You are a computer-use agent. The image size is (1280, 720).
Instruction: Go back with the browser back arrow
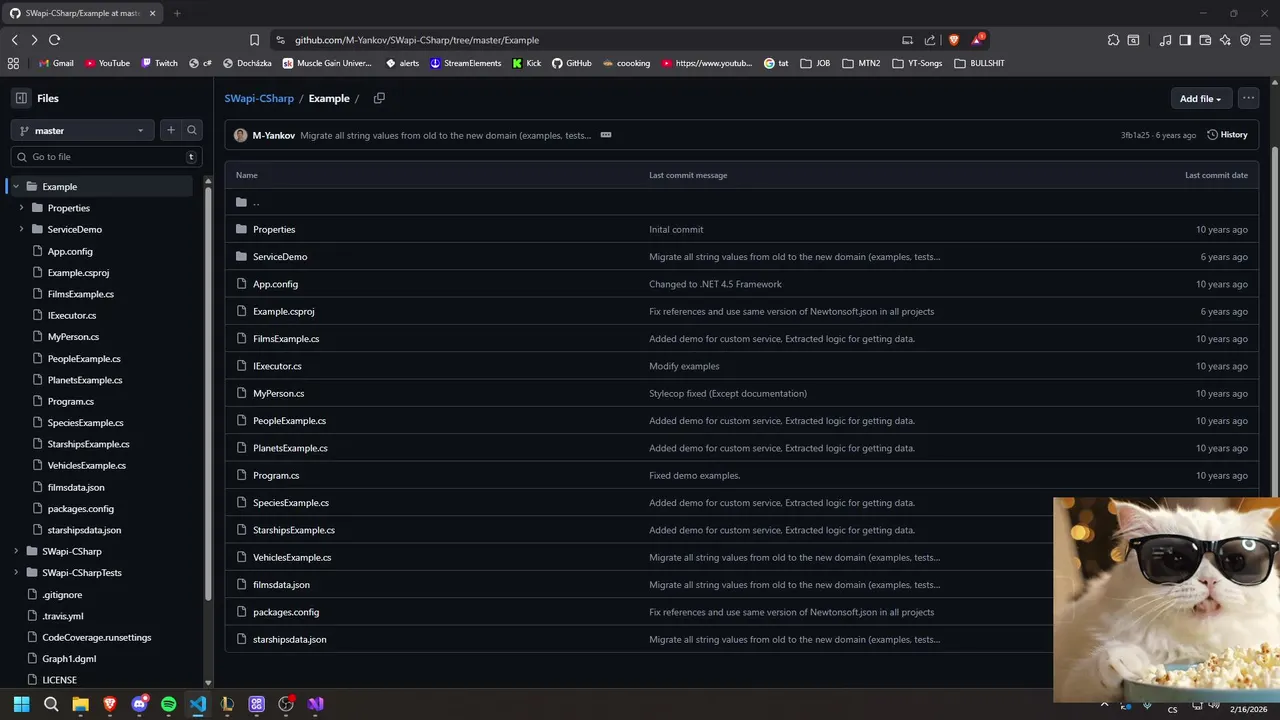14,40
